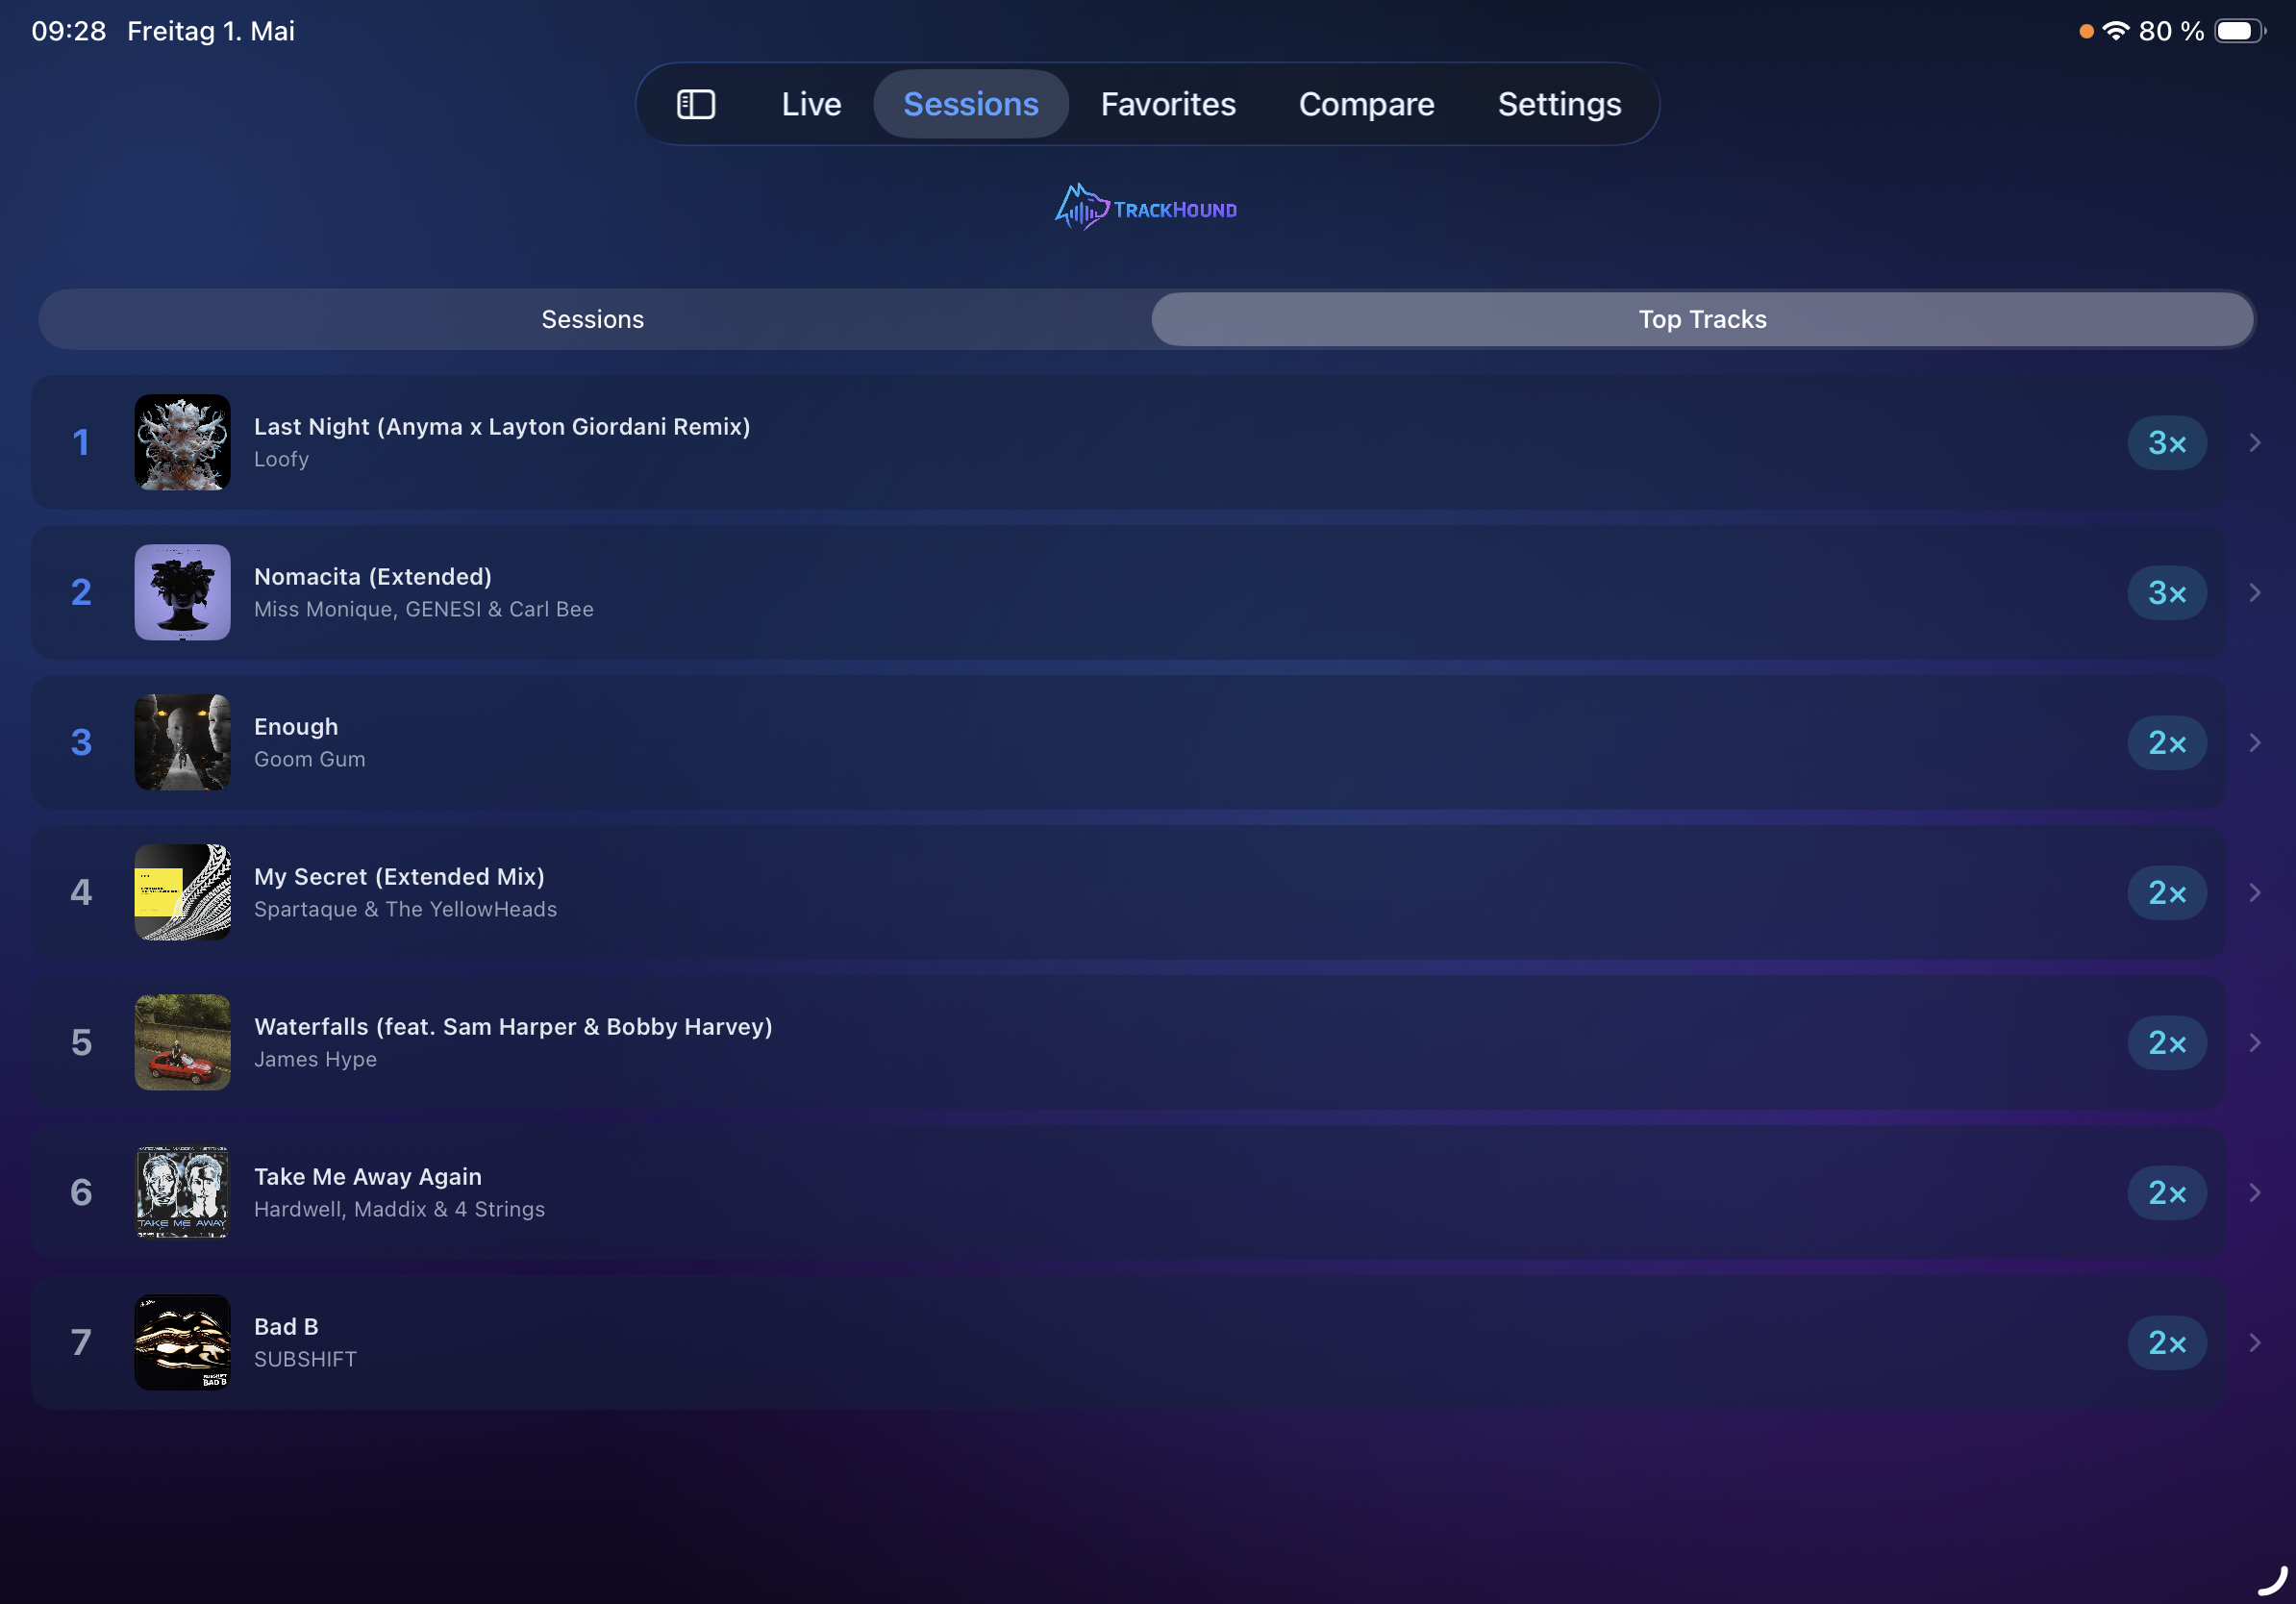This screenshot has width=2296, height=1604.
Task: Tap the Wi-Fi status icon
Action: pyautogui.click(x=2115, y=31)
